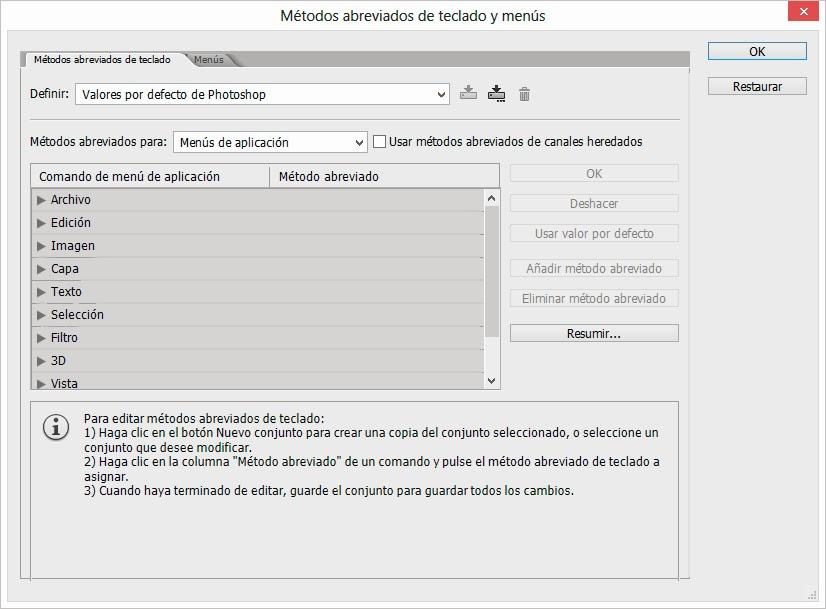Expand the 3D command group
826x609 pixels.
[x=42, y=360]
